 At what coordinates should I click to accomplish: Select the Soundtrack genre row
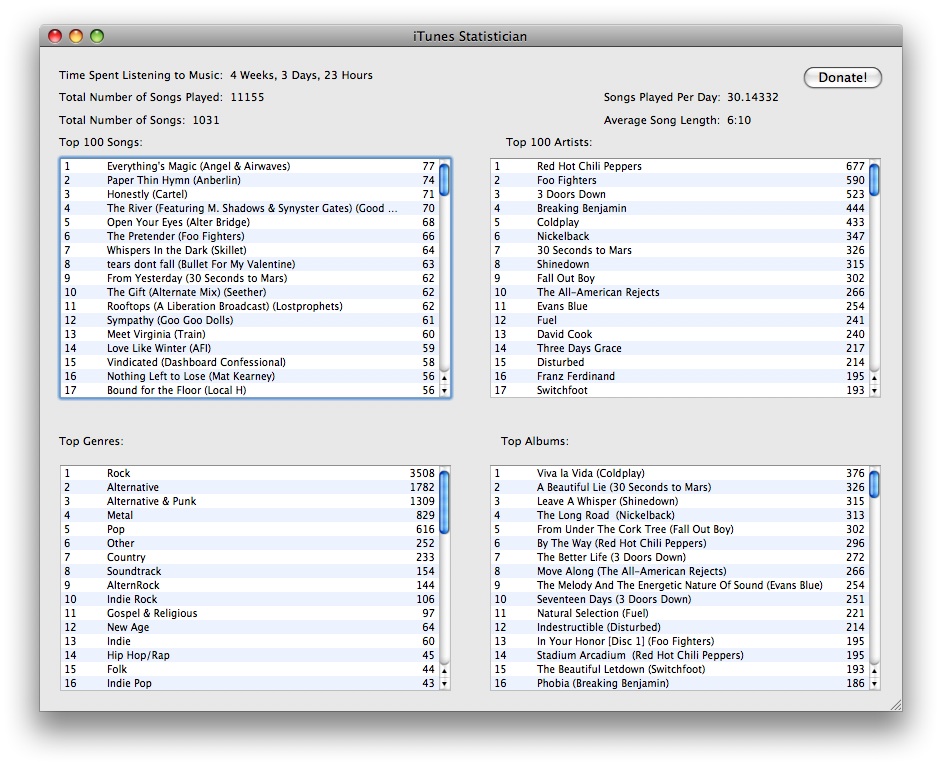(x=249, y=571)
